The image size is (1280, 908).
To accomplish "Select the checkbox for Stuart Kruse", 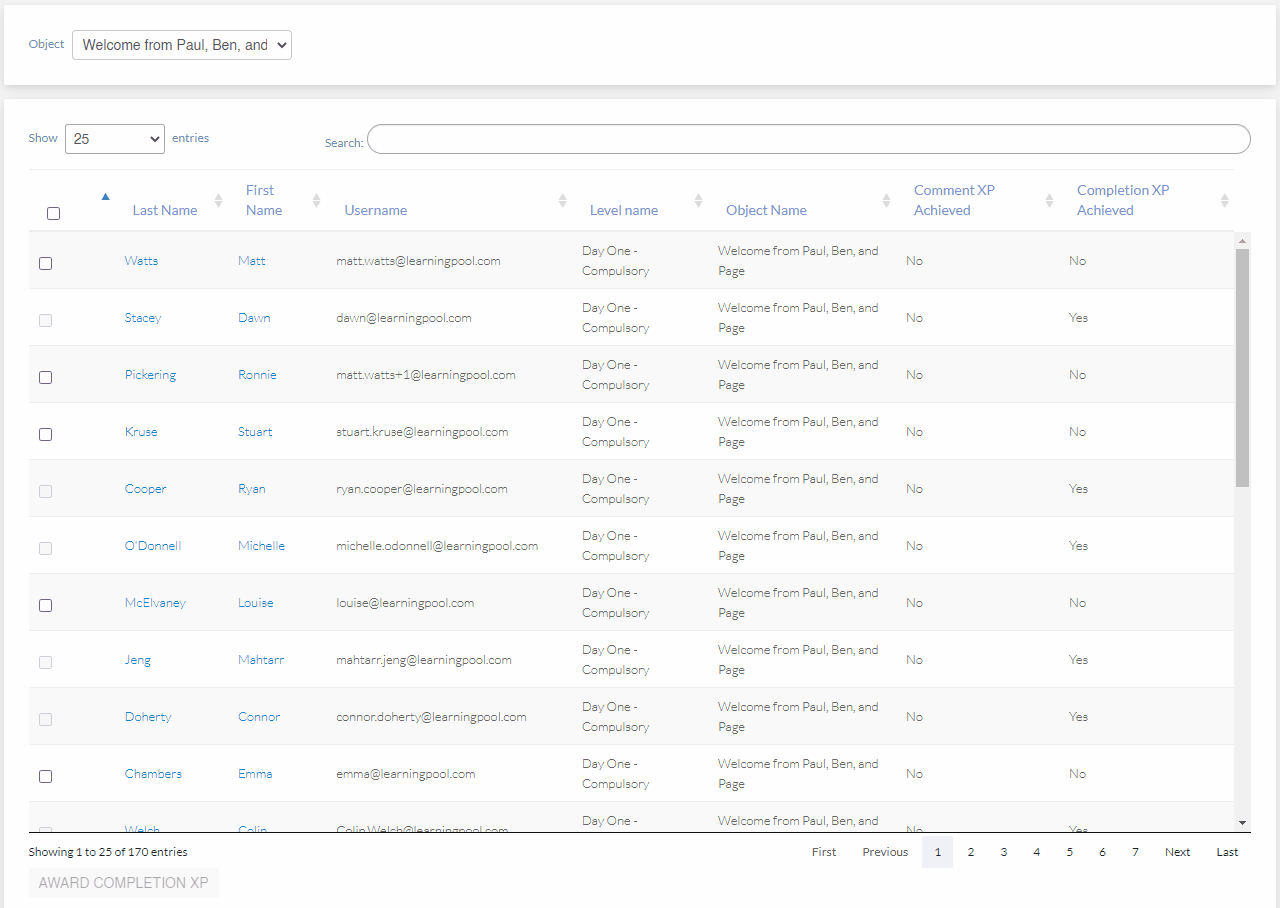I will pos(45,434).
